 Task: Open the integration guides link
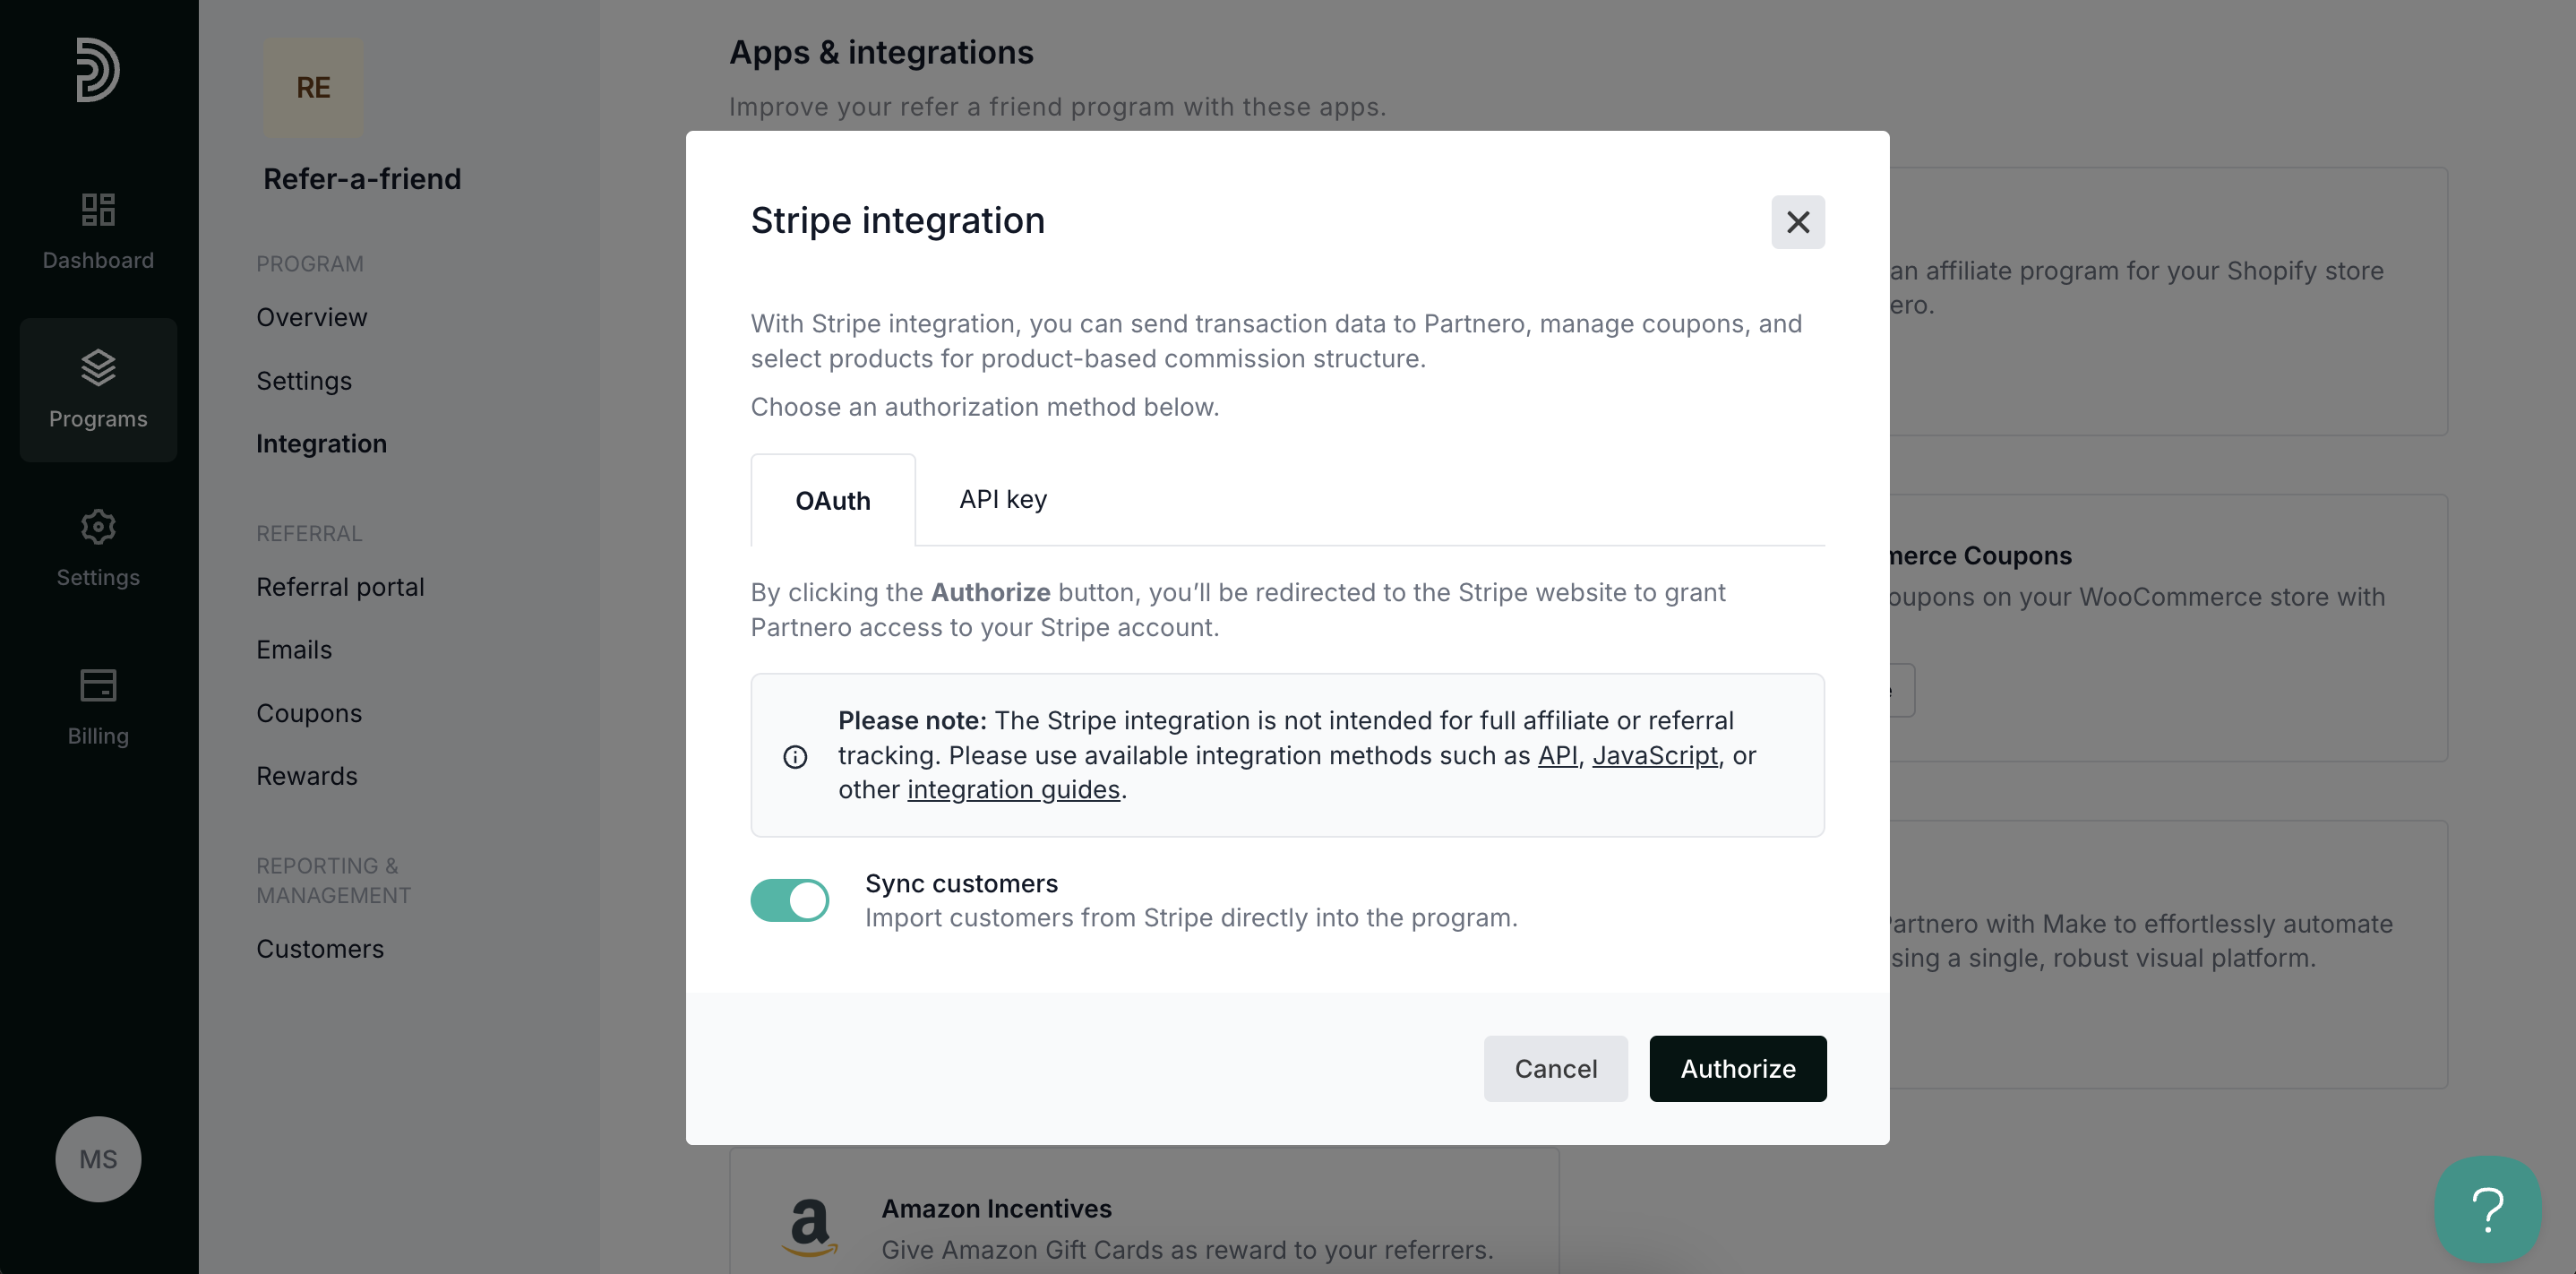1013,789
